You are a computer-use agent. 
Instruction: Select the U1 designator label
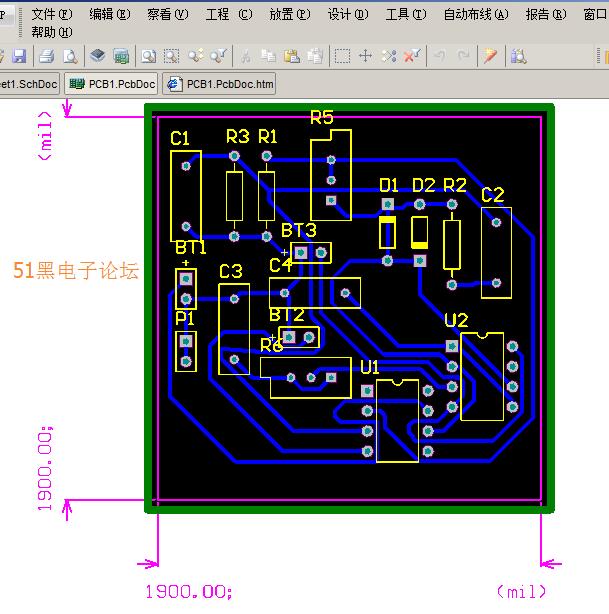pyautogui.click(x=369, y=367)
